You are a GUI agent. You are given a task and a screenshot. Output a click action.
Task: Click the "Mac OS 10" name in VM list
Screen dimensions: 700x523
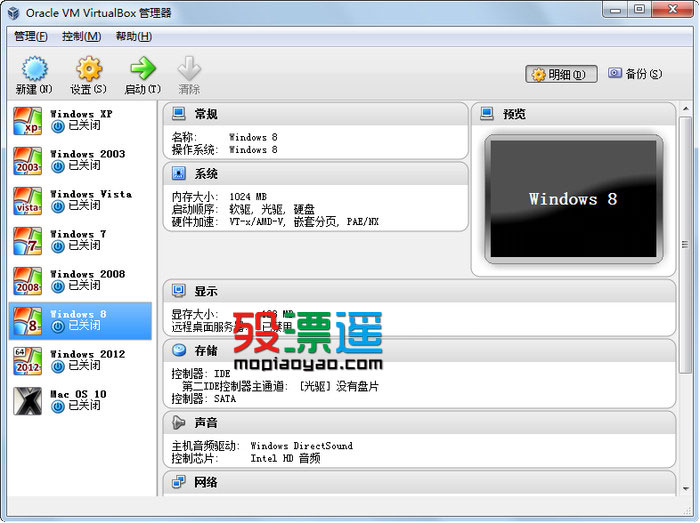tap(78, 394)
